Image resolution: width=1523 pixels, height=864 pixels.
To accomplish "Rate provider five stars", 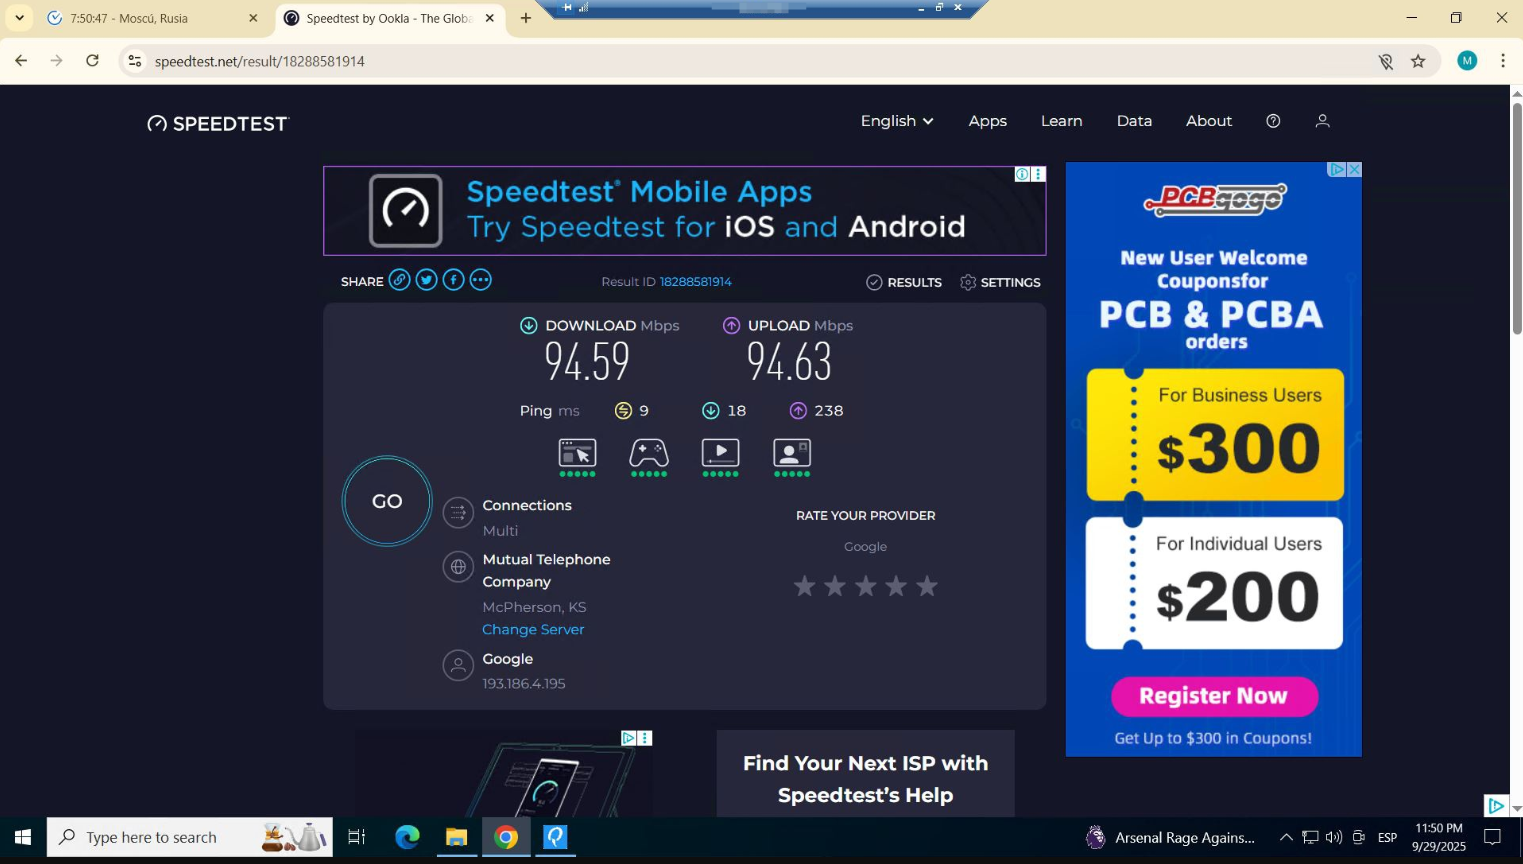I will [x=927, y=586].
